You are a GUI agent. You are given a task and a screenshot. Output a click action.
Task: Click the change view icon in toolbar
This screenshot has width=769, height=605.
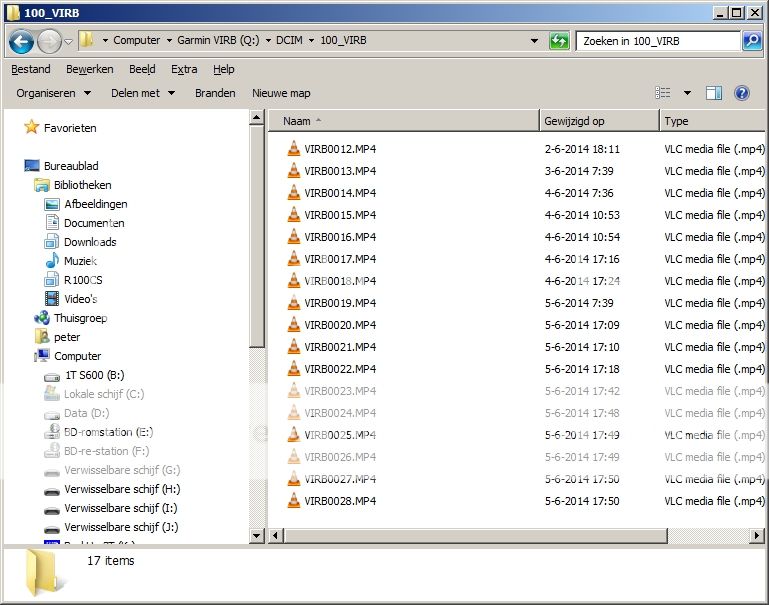(663, 93)
